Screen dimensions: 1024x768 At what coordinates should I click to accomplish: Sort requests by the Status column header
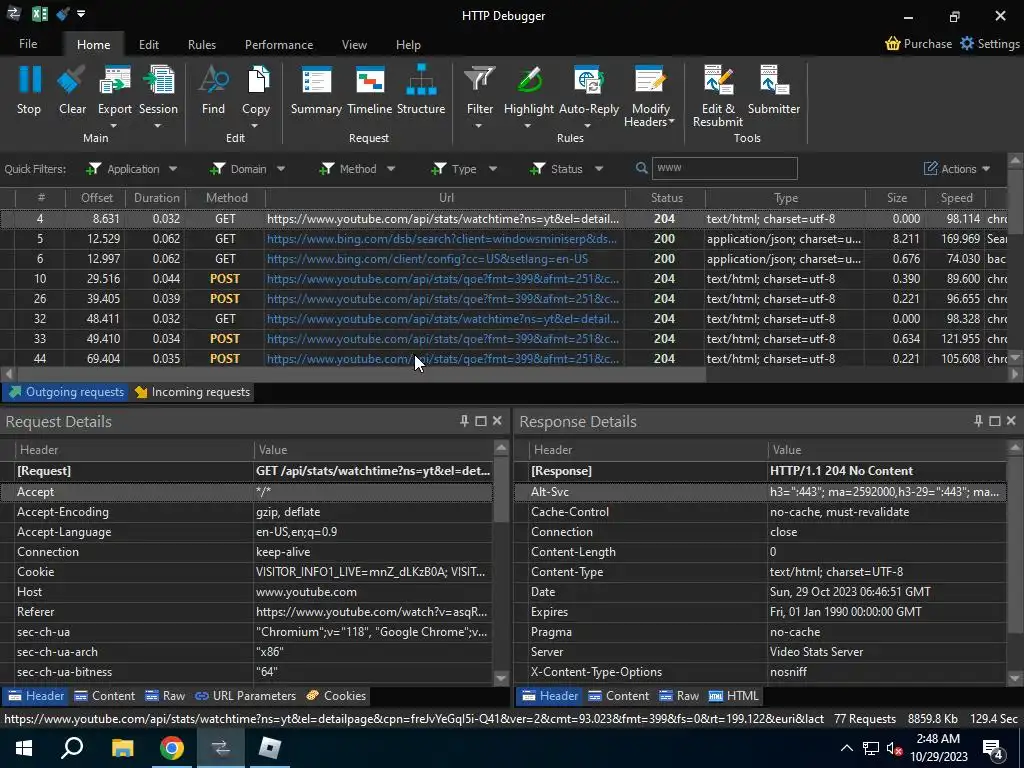click(x=666, y=198)
